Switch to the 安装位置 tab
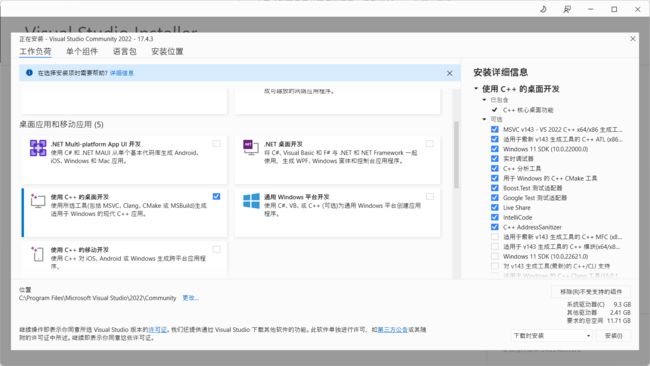The height and width of the screenshot is (366, 650). click(167, 51)
